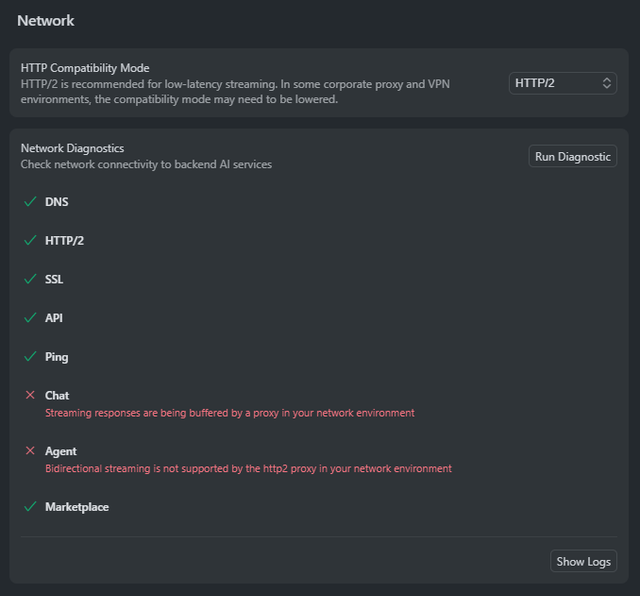
Task: Click the Marketplace success checkmark icon
Action: (x=30, y=507)
